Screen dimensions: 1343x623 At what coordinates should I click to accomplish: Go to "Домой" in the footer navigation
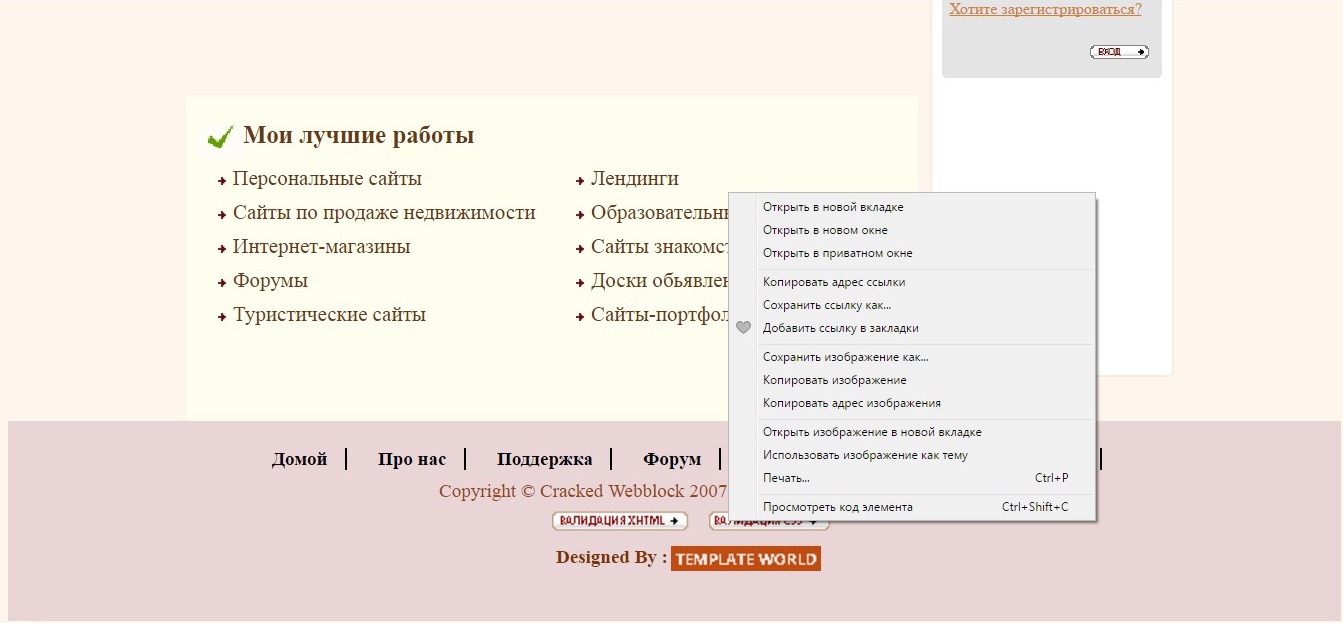297,459
